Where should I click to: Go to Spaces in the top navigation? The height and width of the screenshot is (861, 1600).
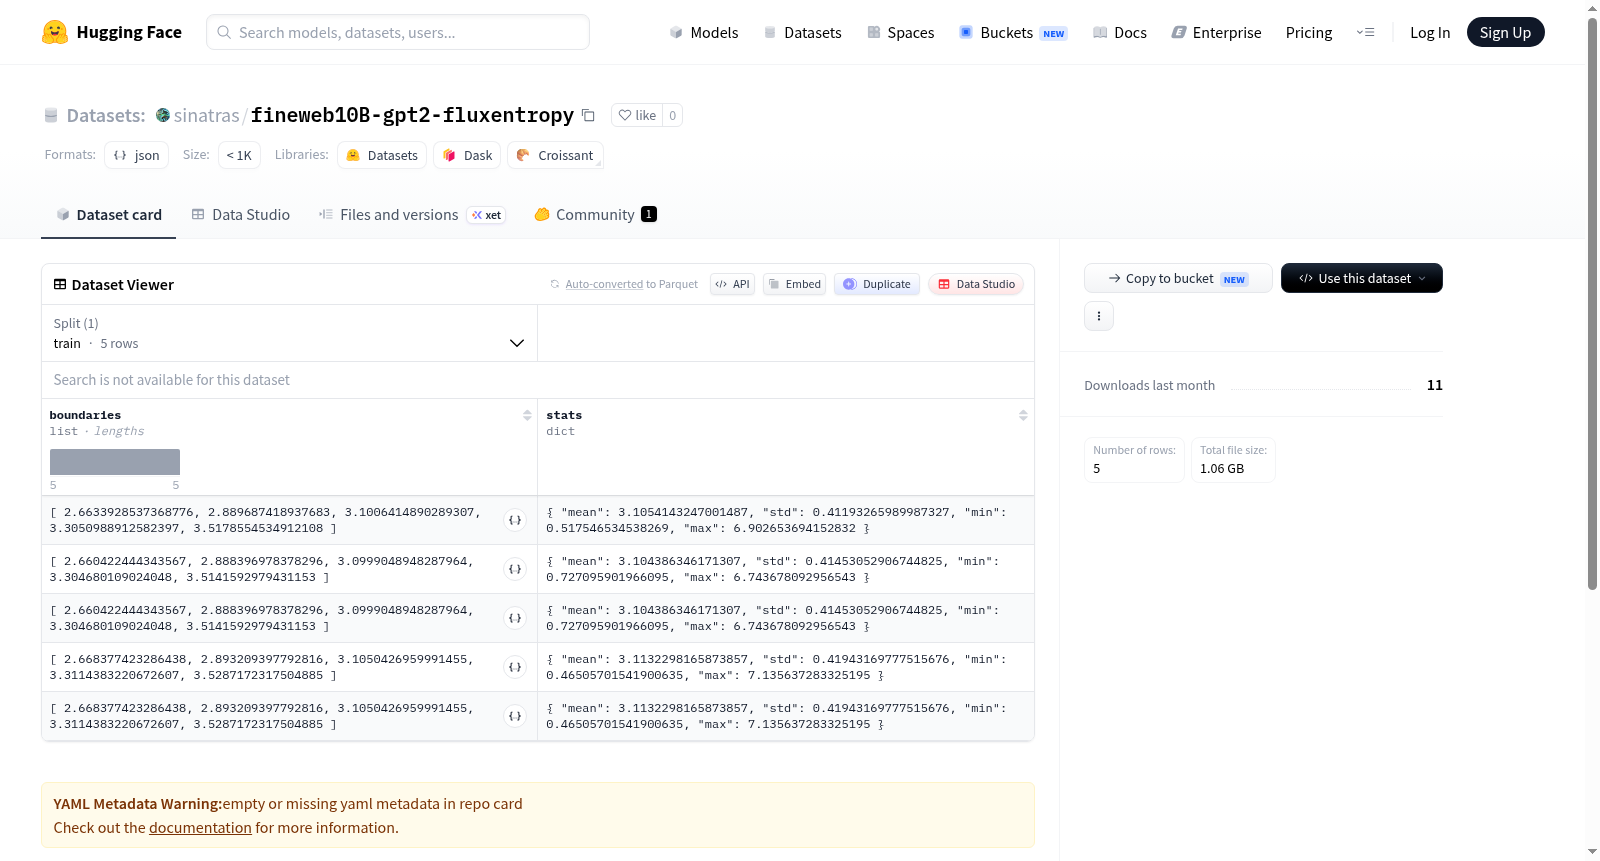pos(900,33)
